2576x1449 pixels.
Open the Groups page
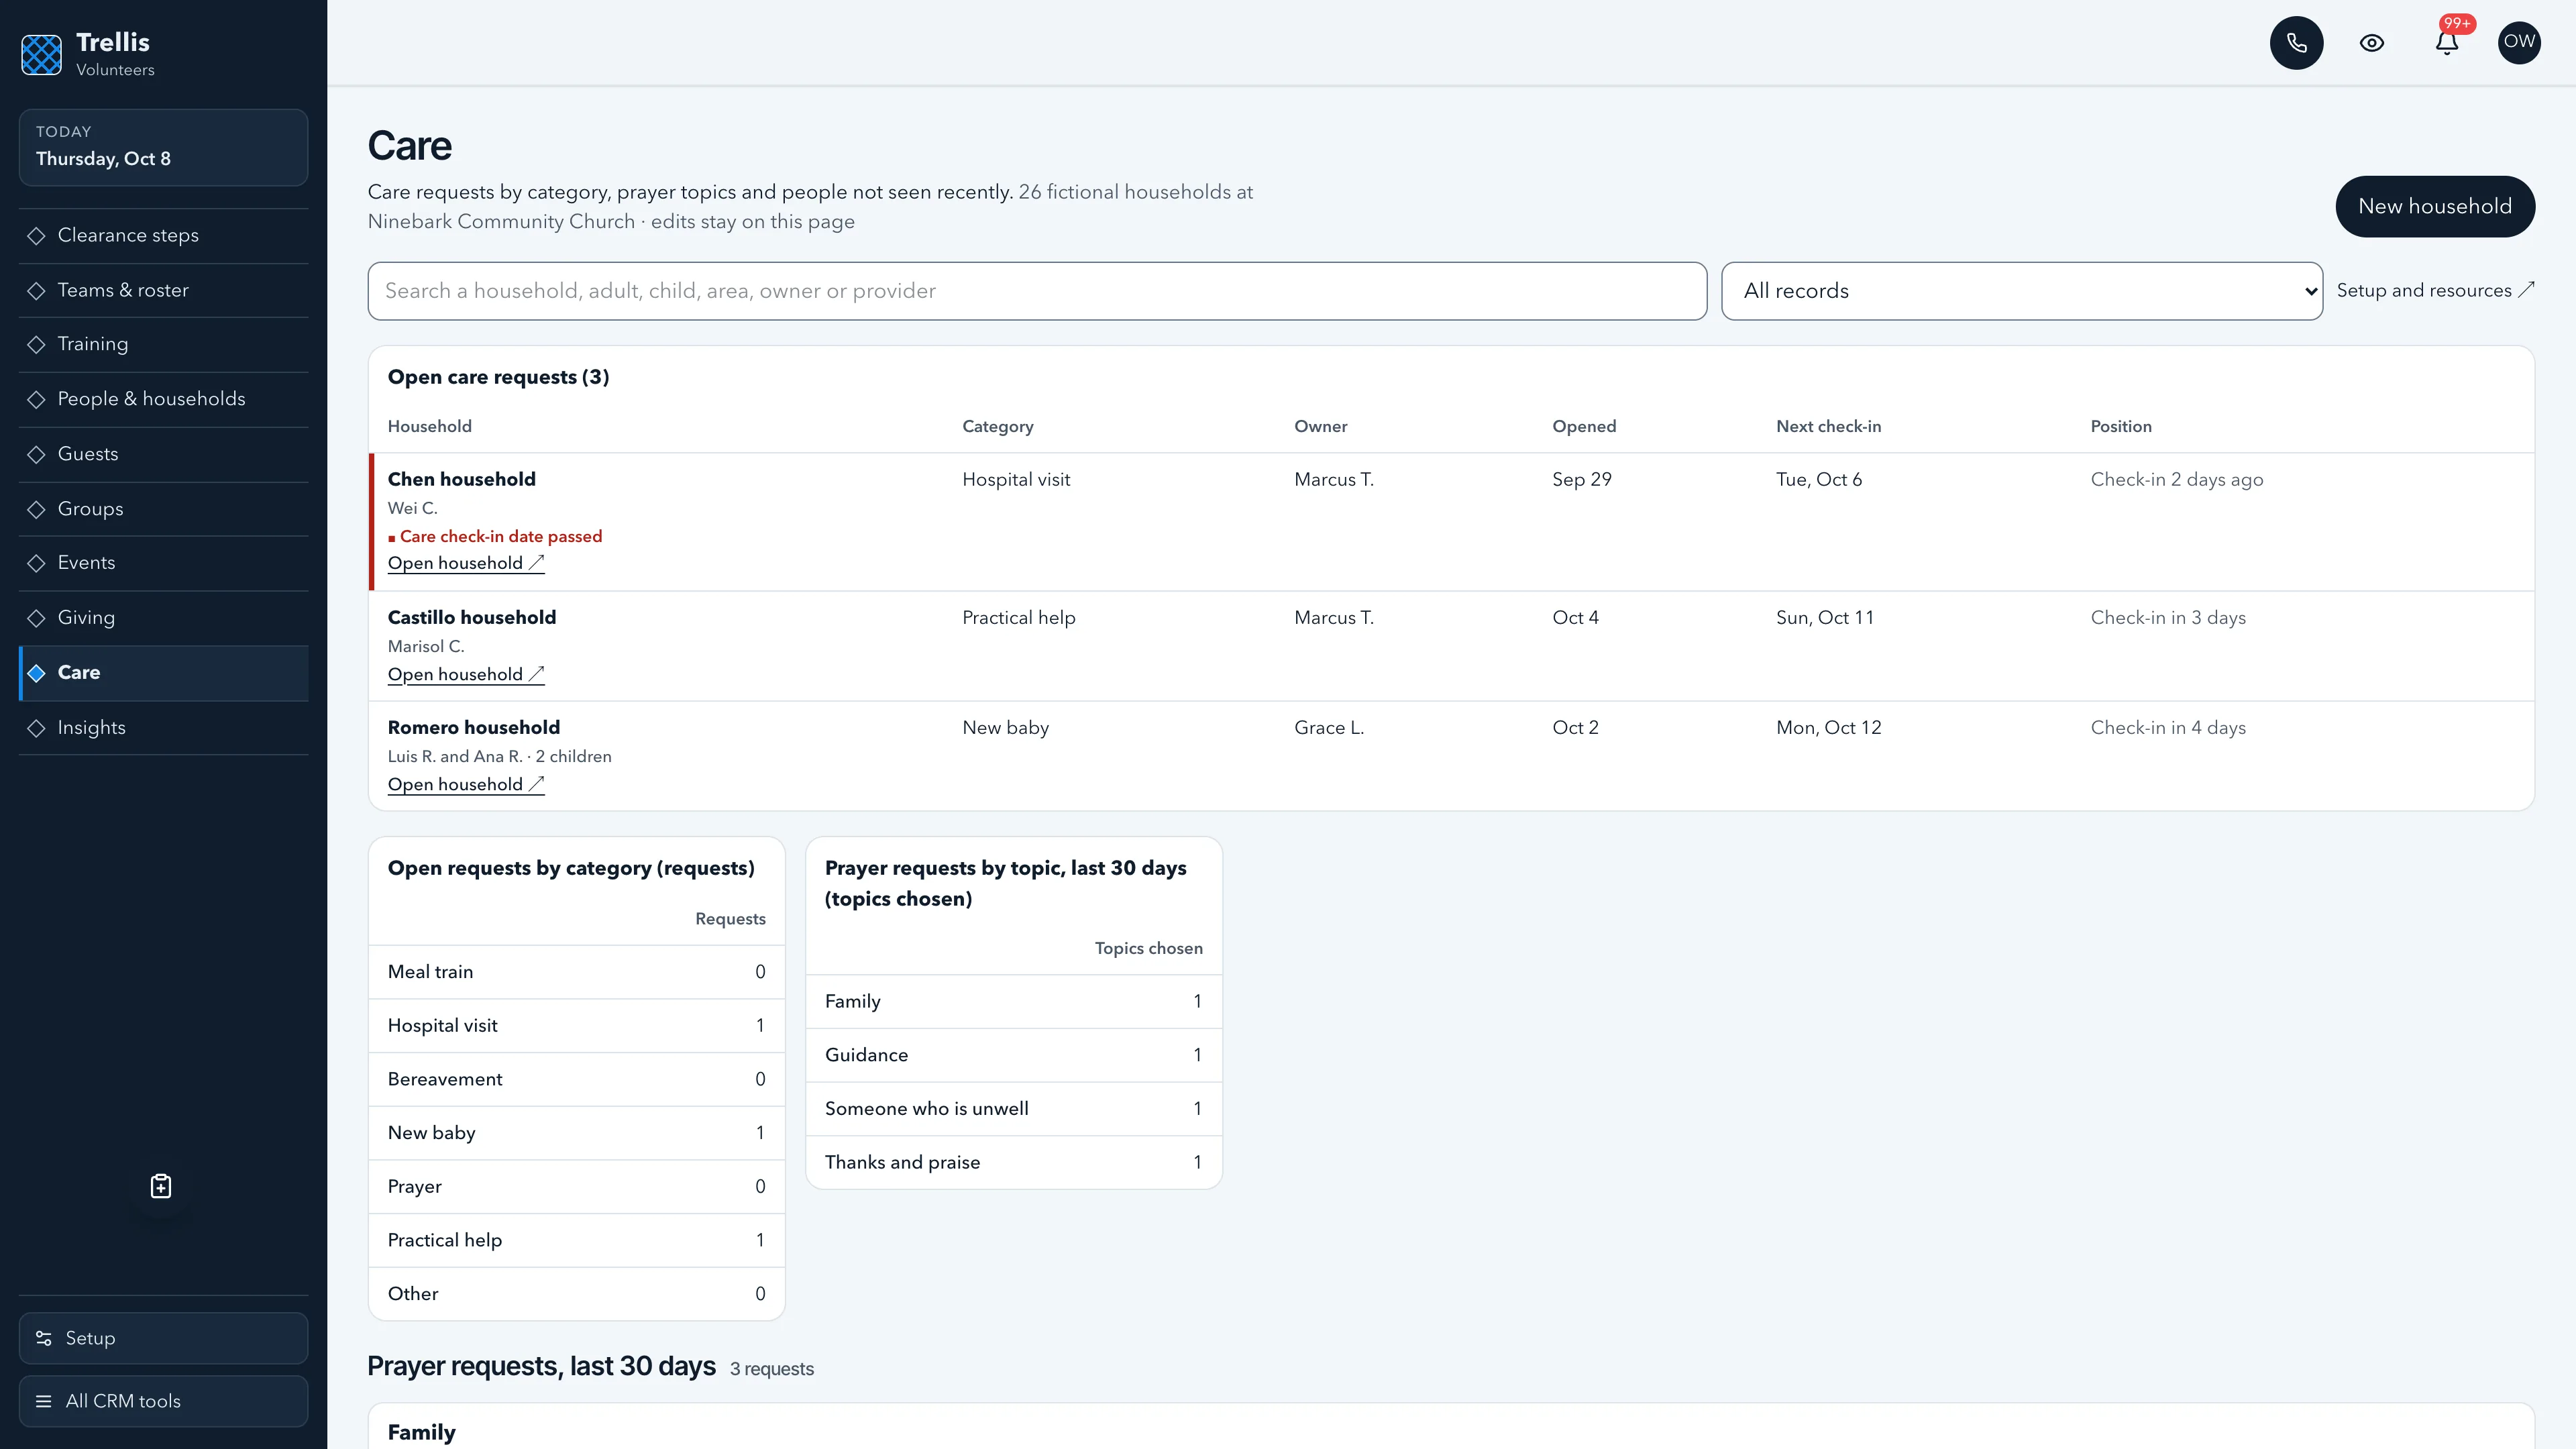[x=163, y=509]
